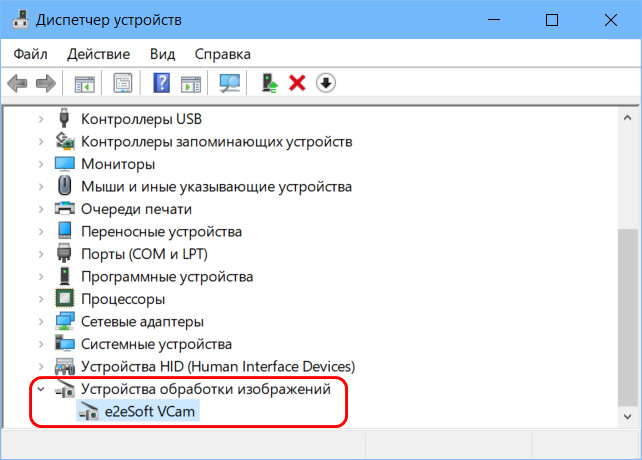642x460 pixels.
Task: Click the portable devices icon
Action: coord(65,231)
